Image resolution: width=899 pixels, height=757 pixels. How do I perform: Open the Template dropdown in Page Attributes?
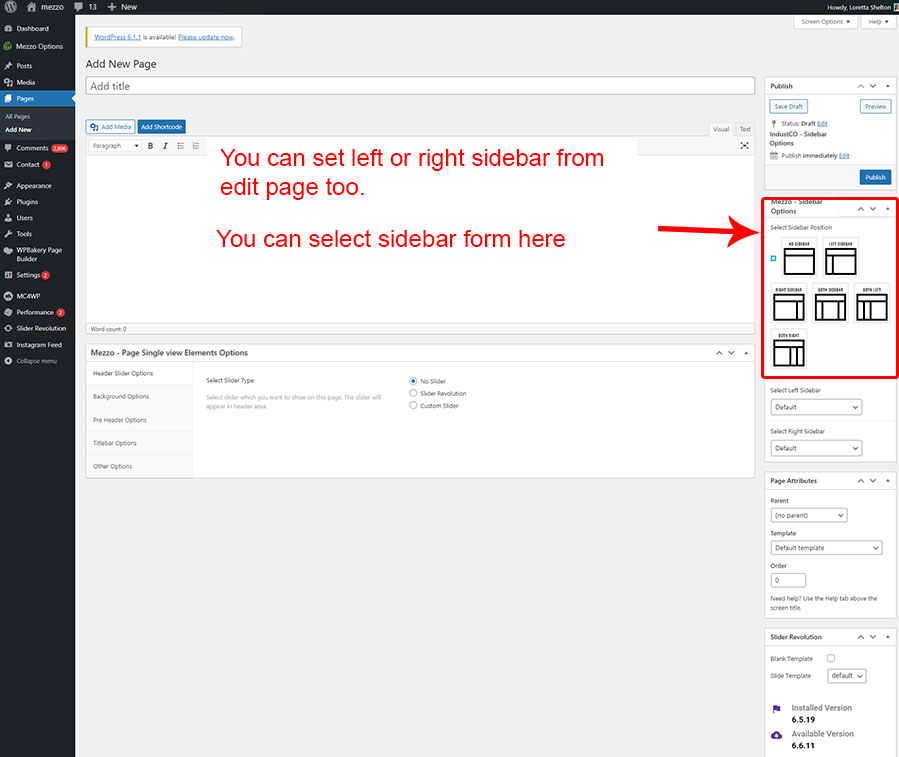[827, 548]
